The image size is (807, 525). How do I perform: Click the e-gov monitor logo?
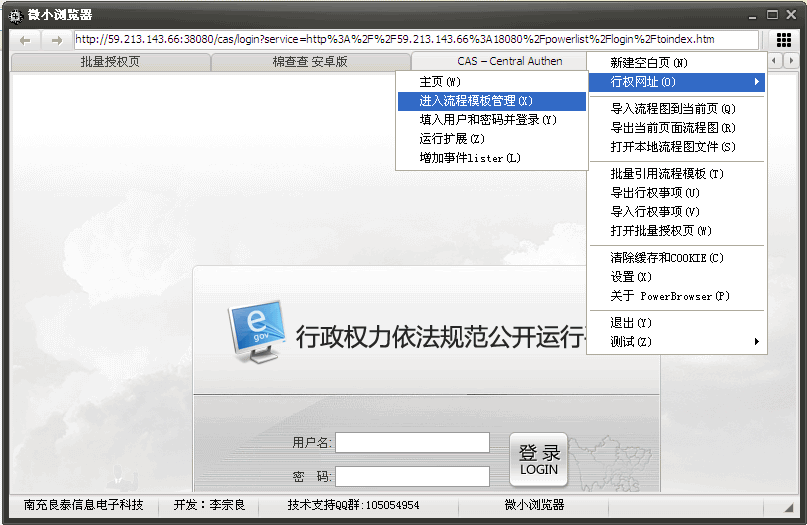(x=256, y=330)
